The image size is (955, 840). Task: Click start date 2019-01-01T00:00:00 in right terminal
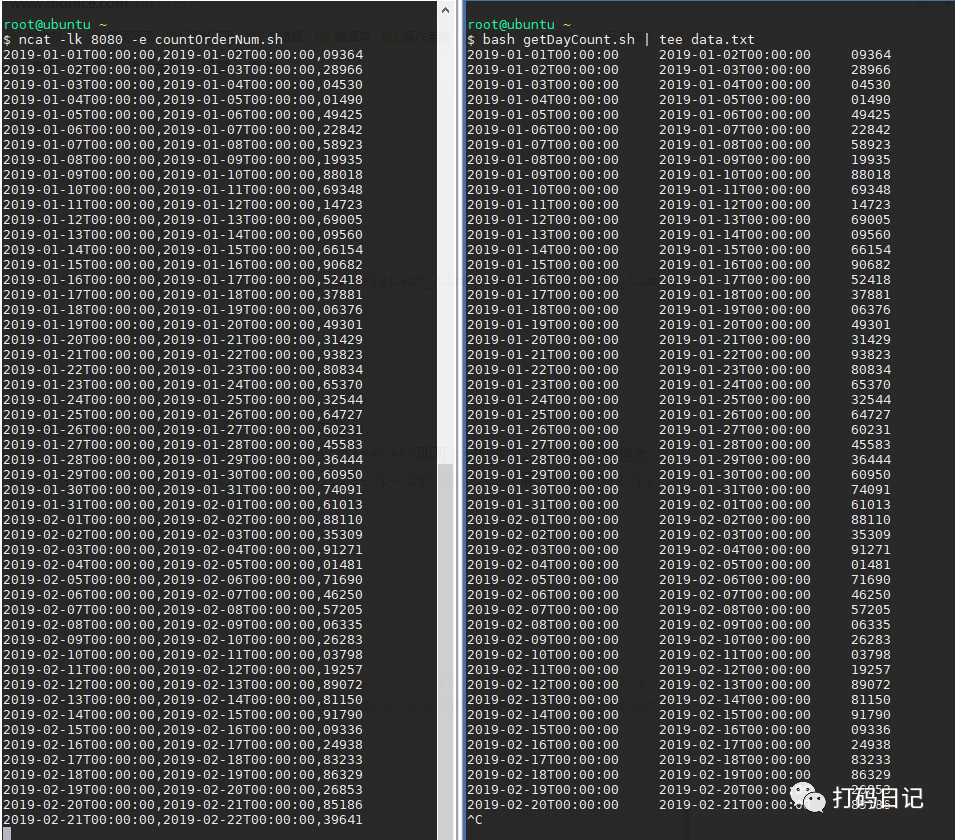[x=543, y=55]
